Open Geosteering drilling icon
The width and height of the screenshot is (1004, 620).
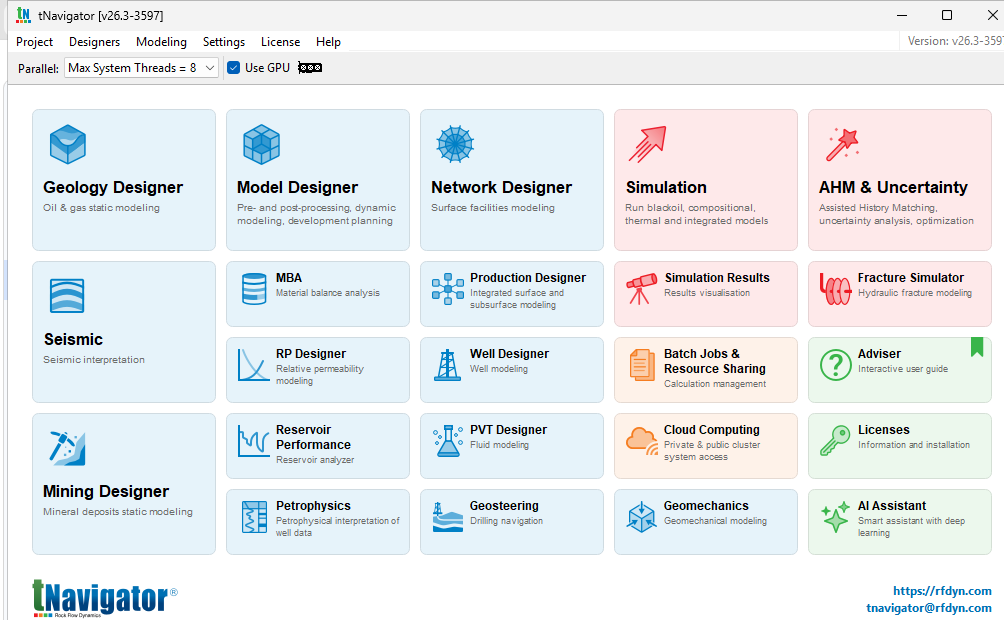pos(448,518)
